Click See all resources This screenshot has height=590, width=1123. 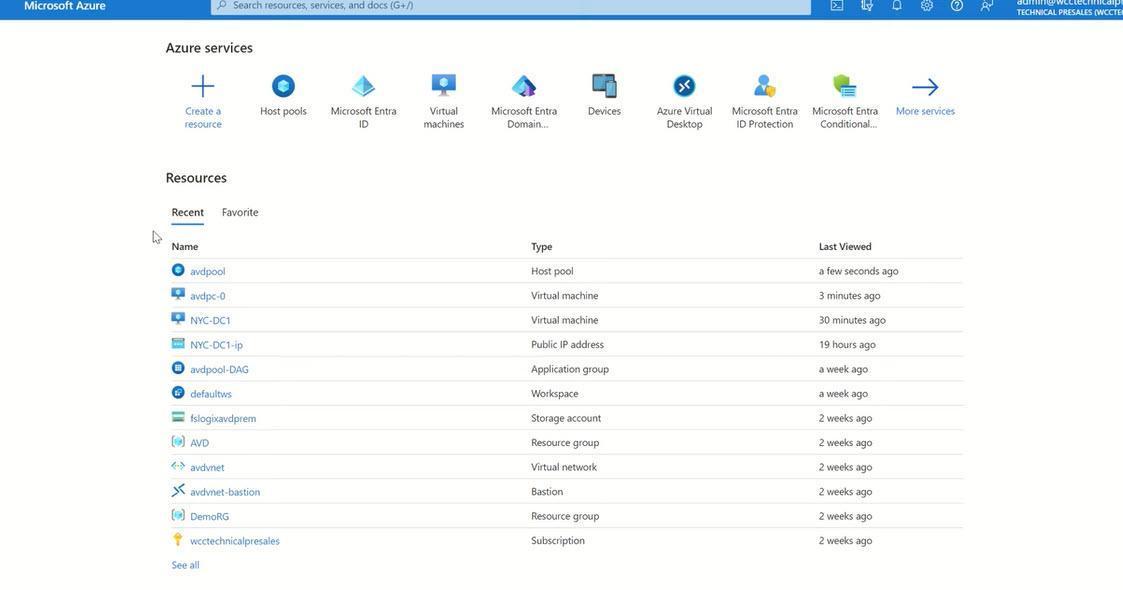(186, 565)
